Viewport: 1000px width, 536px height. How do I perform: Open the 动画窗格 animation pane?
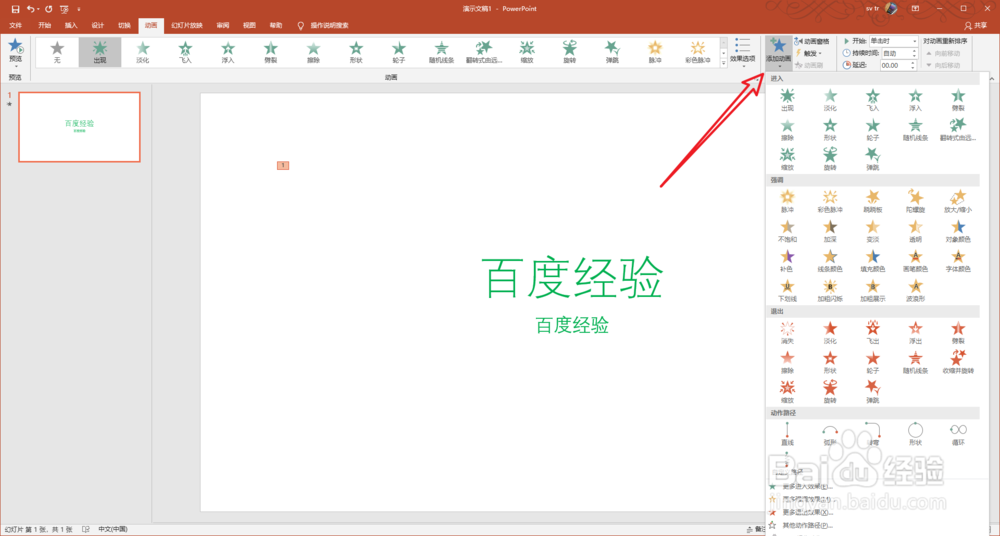(812, 41)
